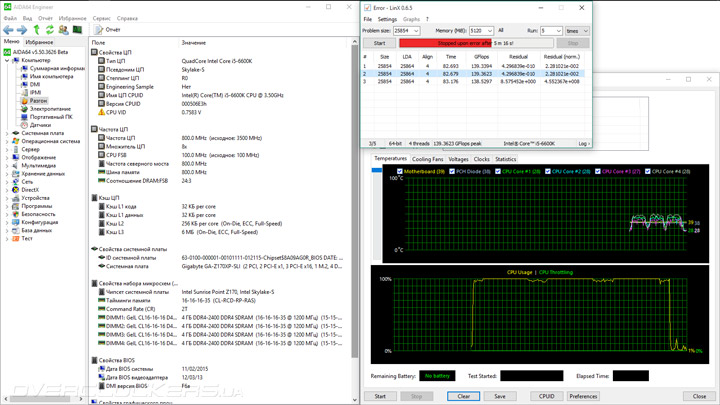This screenshot has width=720, height=405.
Task: Click LinX red progress status bar
Action: (476, 43)
